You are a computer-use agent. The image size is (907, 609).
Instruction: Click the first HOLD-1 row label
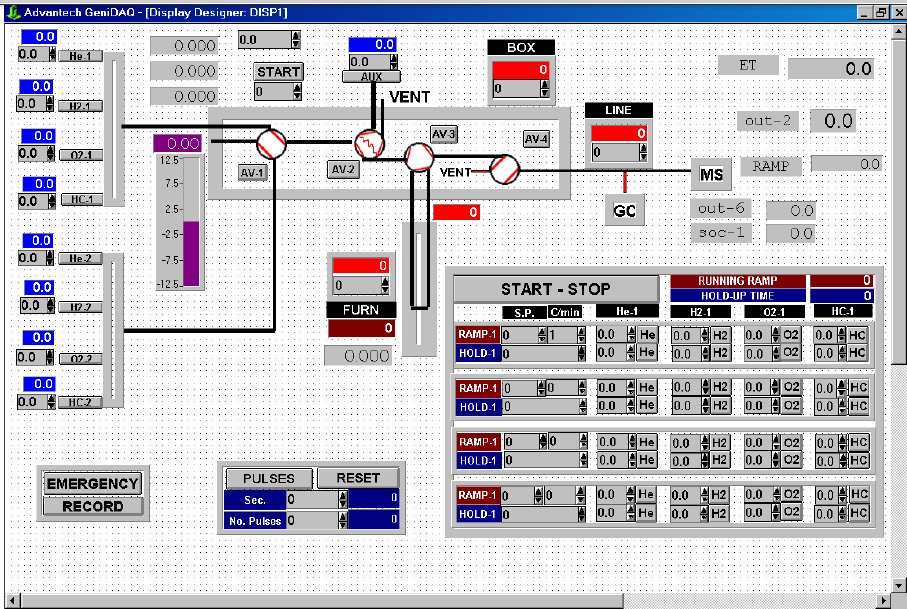[x=478, y=353]
